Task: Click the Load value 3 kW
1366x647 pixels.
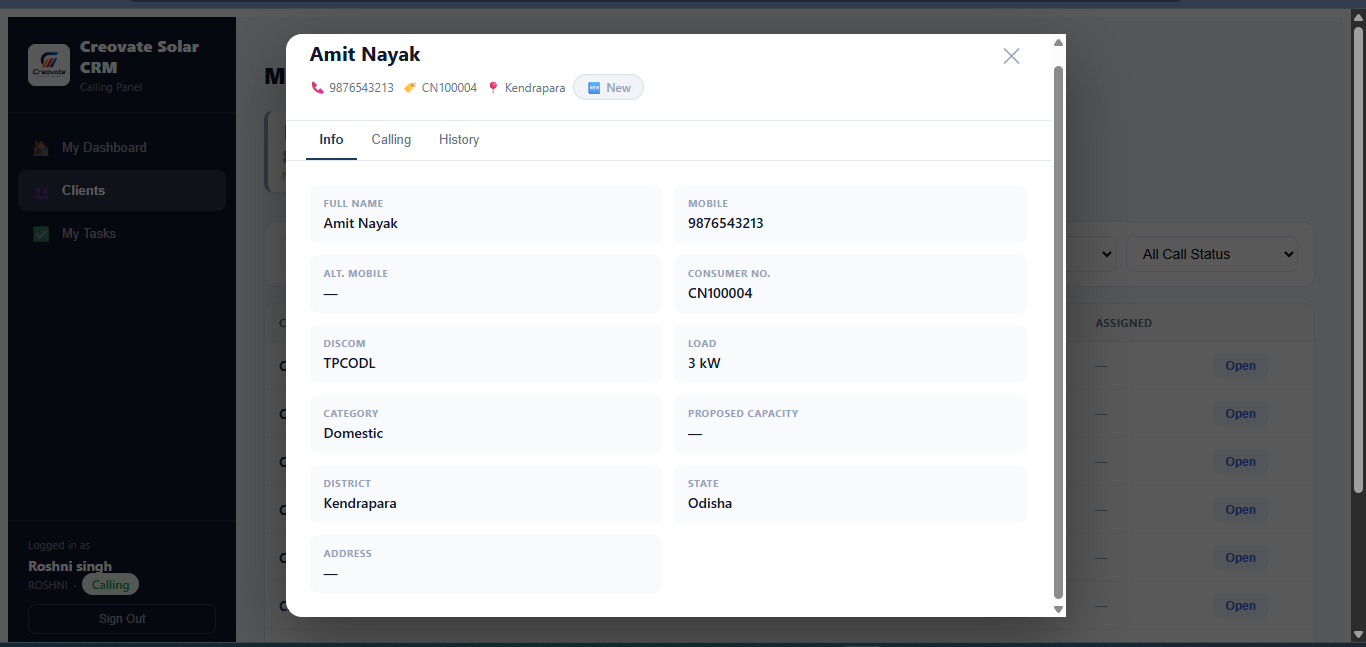Action: coord(704,364)
